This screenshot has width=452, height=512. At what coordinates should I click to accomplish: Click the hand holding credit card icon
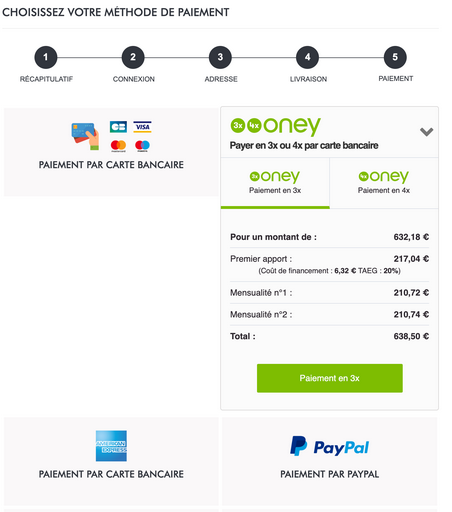tap(86, 136)
